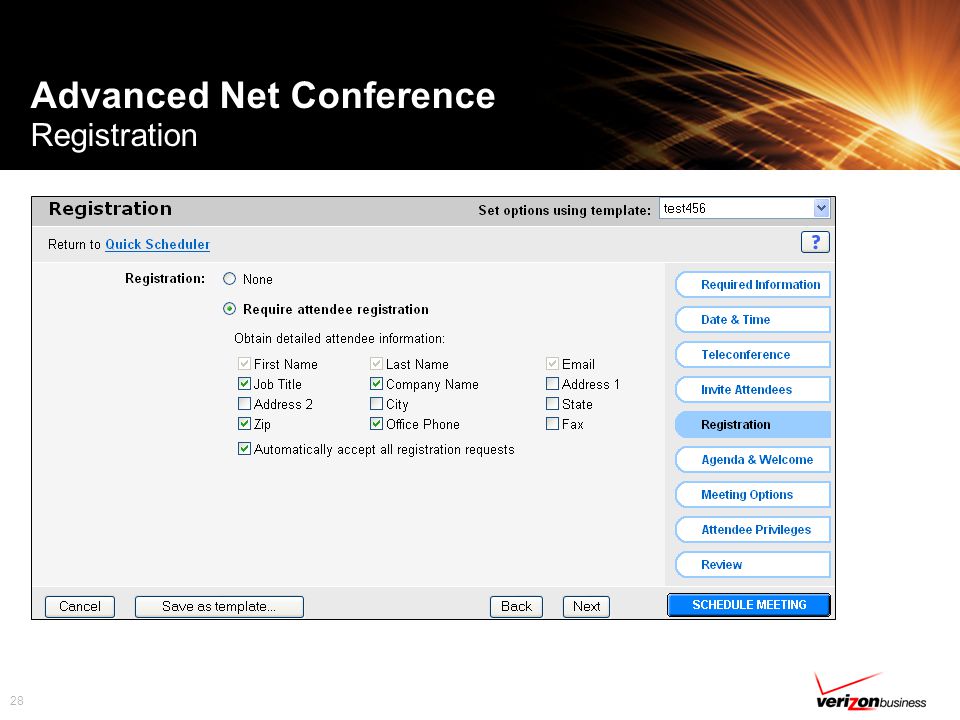The image size is (960, 720).
Task: Enable the State checkbox
Action: coord(552,404)
